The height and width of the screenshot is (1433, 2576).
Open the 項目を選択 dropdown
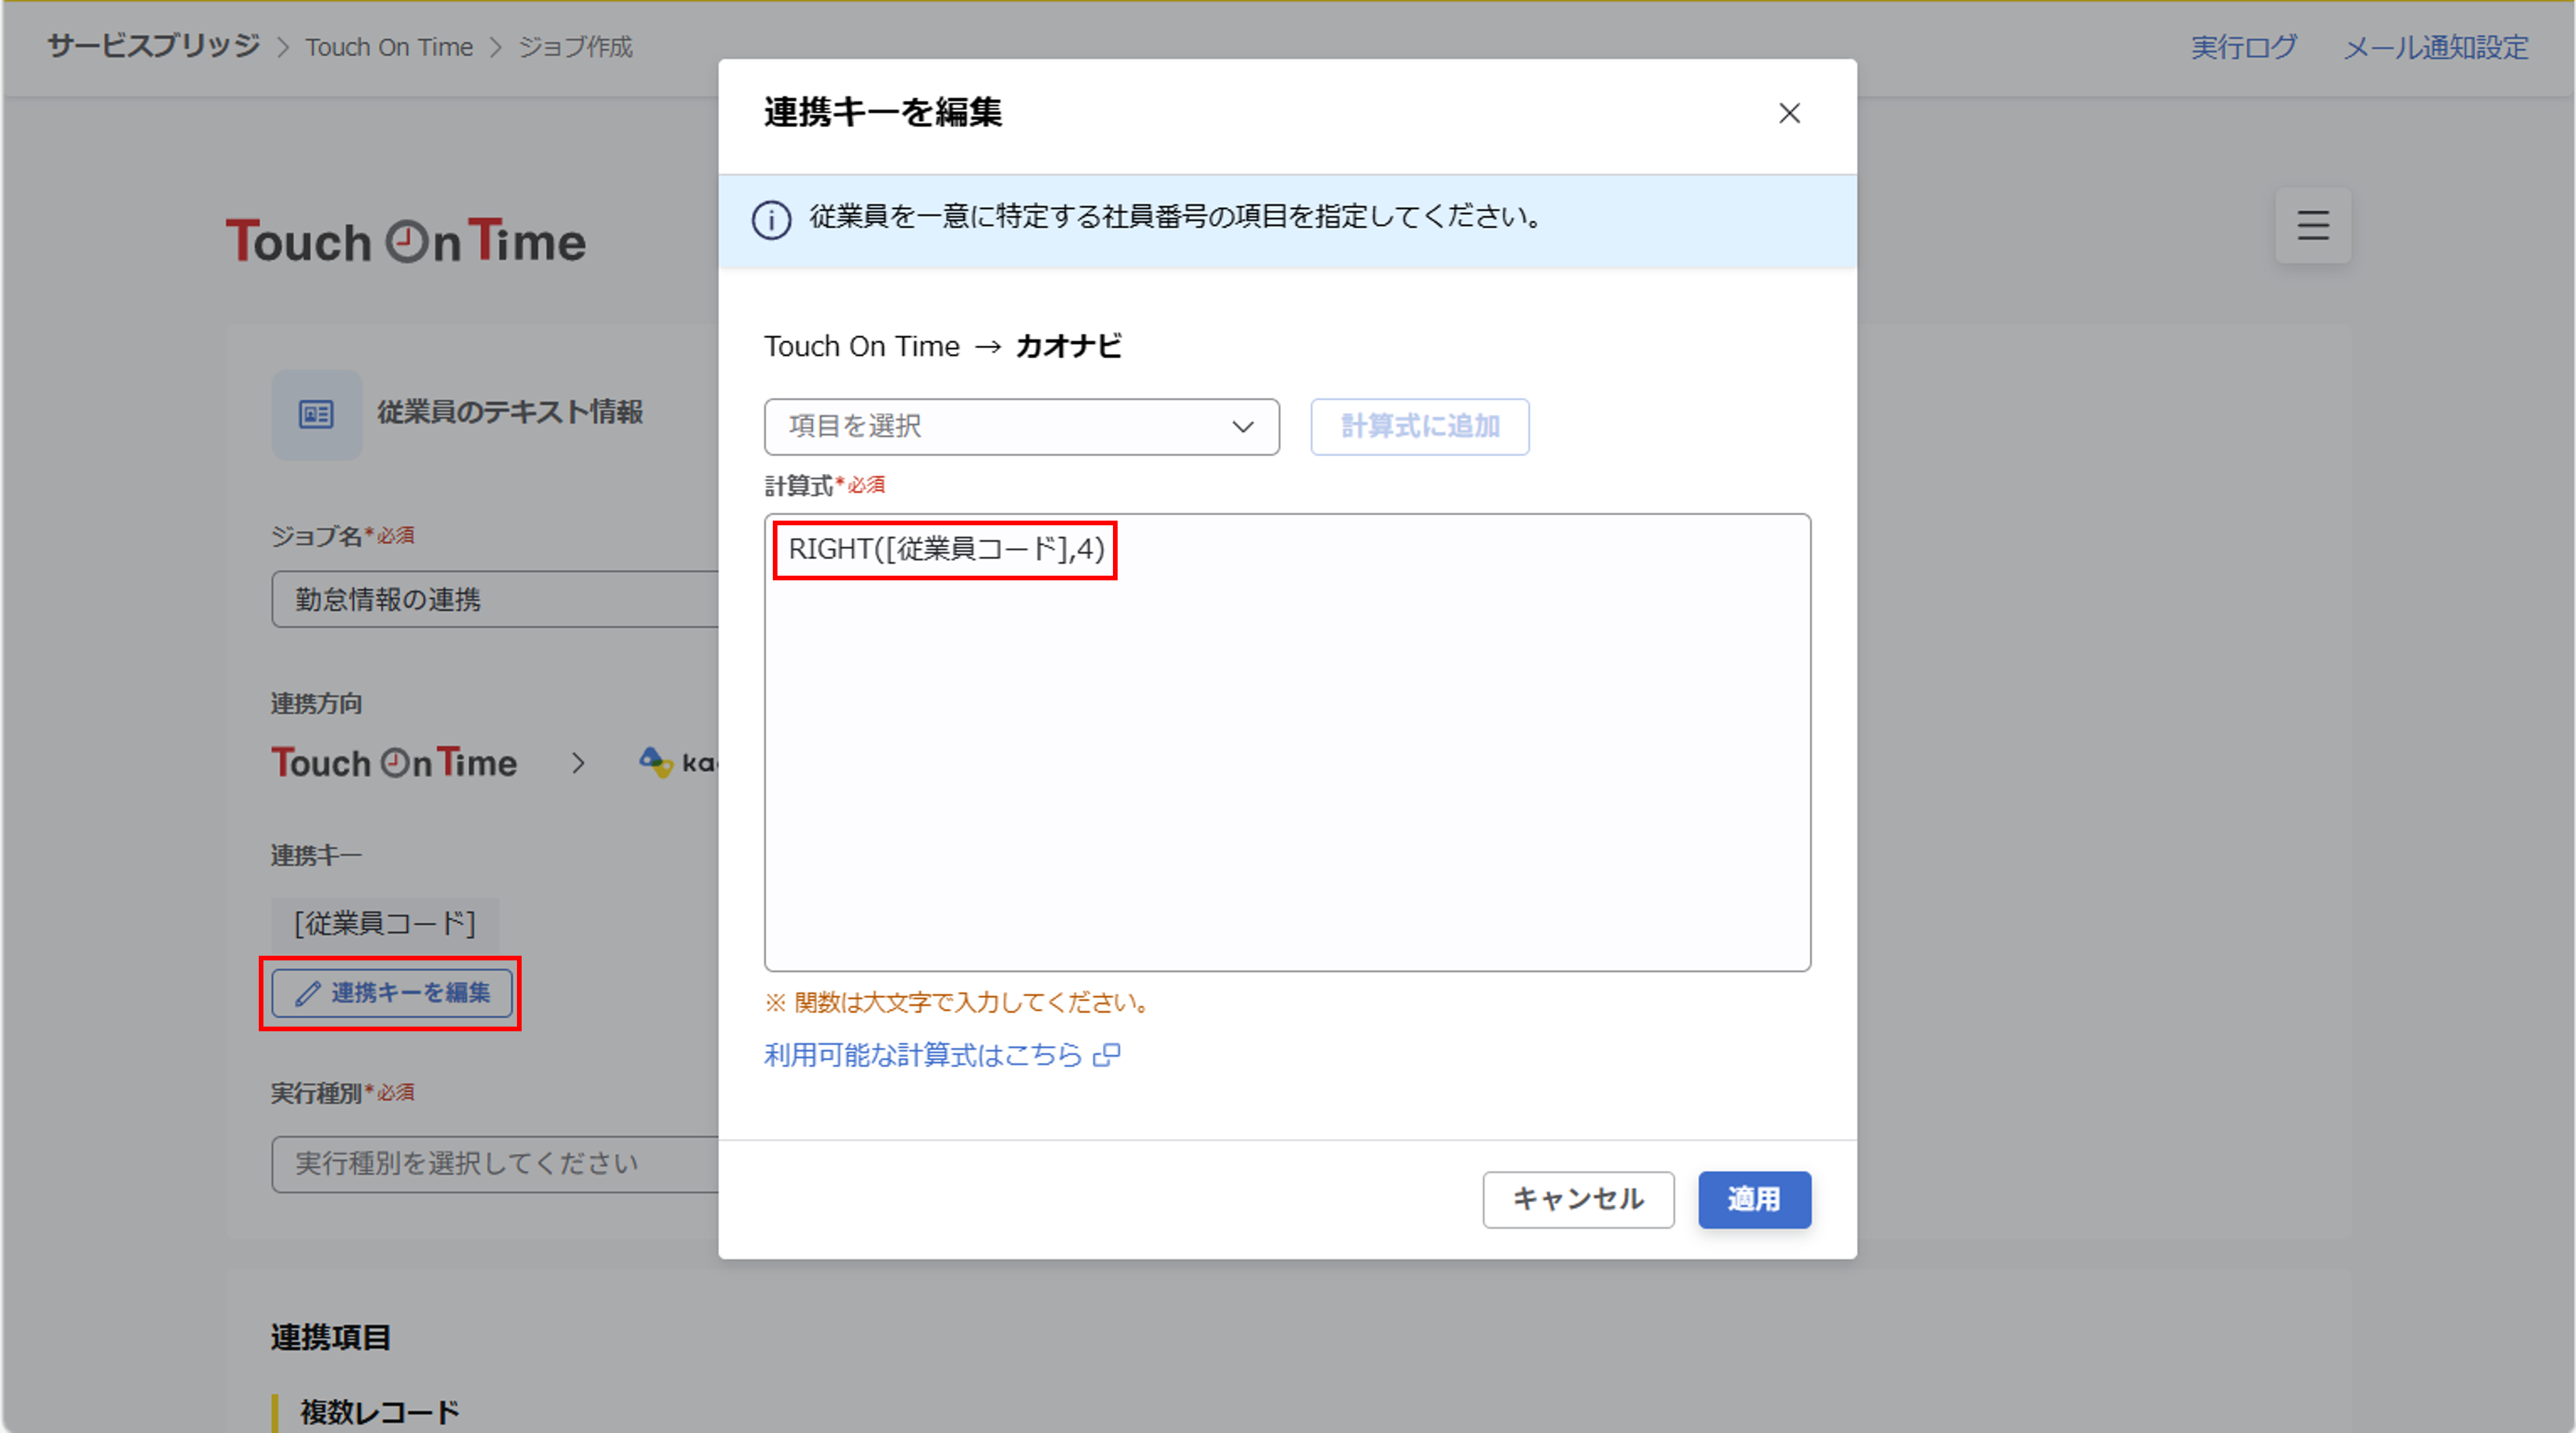[1021, 427]
